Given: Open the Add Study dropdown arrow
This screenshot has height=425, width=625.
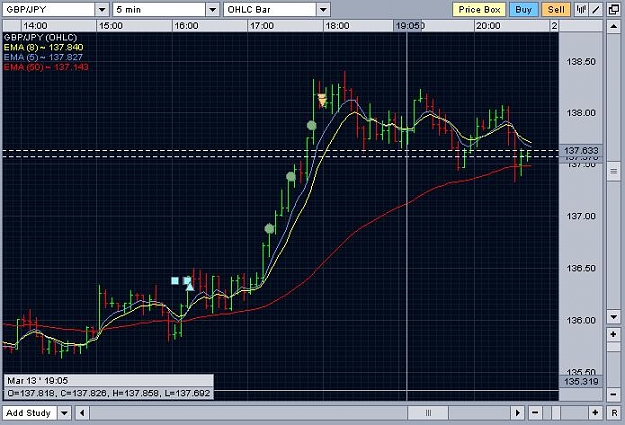Looking at the screenshot, I should (x=64, y=413).
